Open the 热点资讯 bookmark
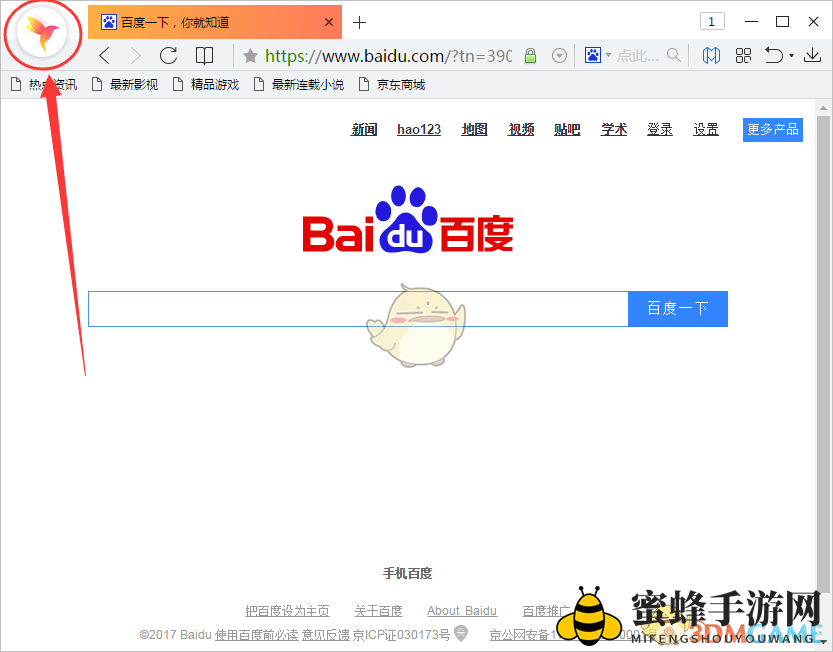833x652 pixels. pos(44,84)
